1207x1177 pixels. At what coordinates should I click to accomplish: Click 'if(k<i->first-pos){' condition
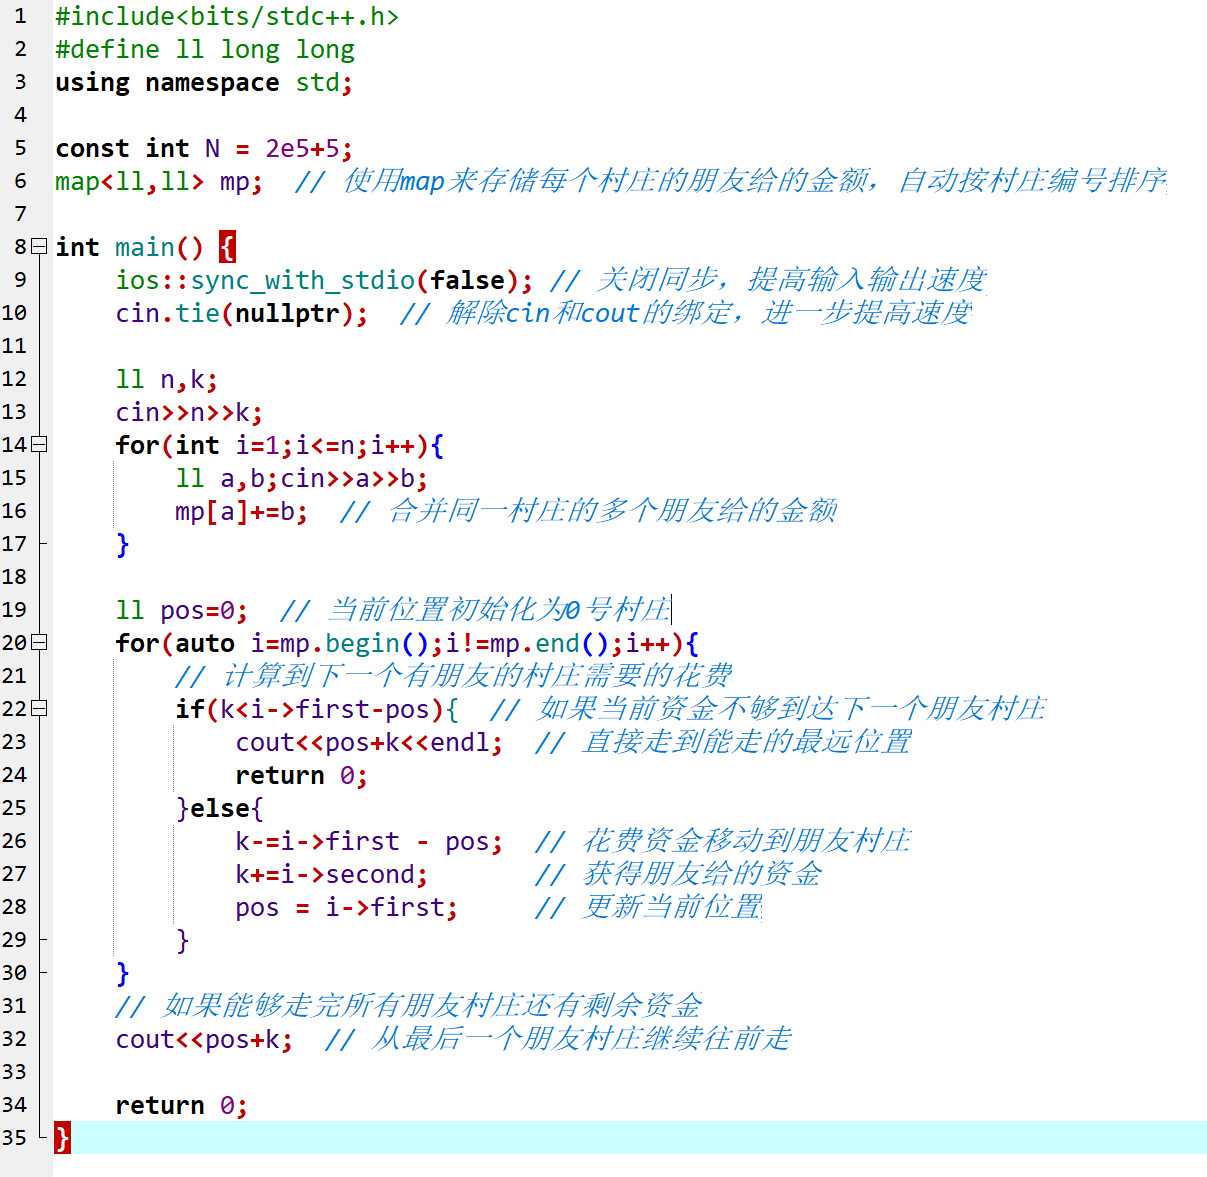[x=317, y=710]
